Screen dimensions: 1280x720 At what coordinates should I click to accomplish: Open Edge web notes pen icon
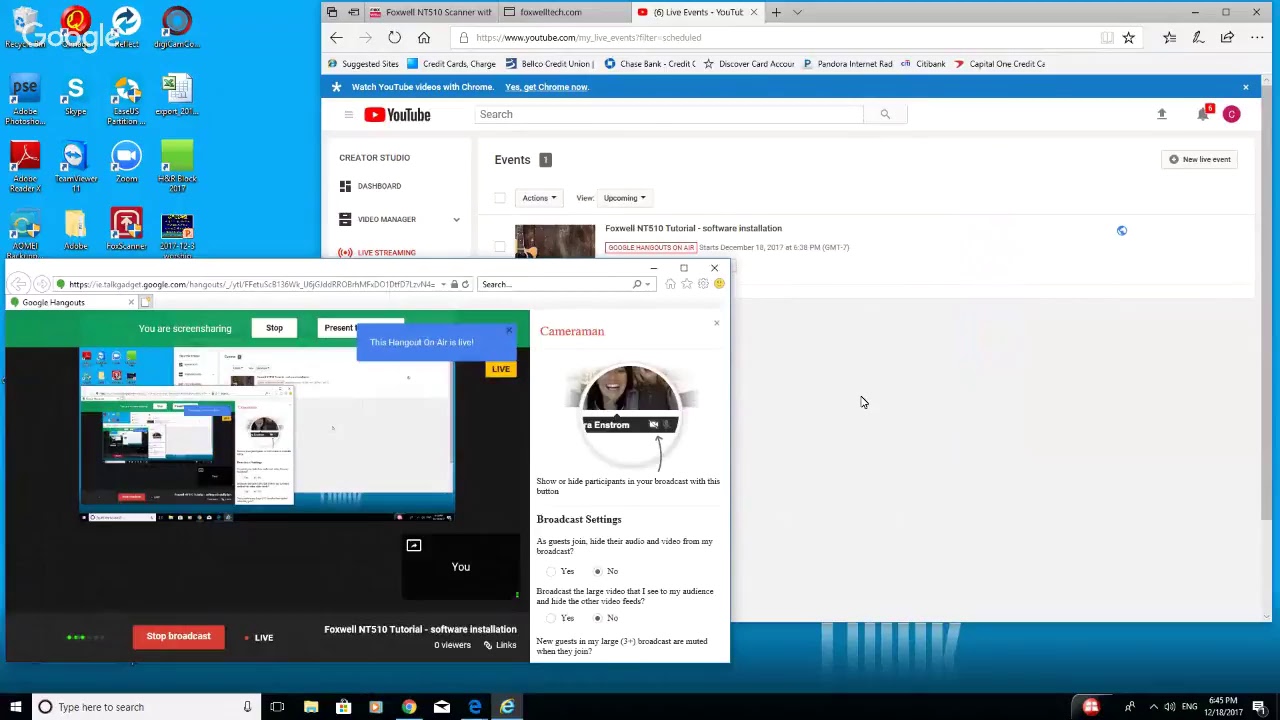[1198, 38]
